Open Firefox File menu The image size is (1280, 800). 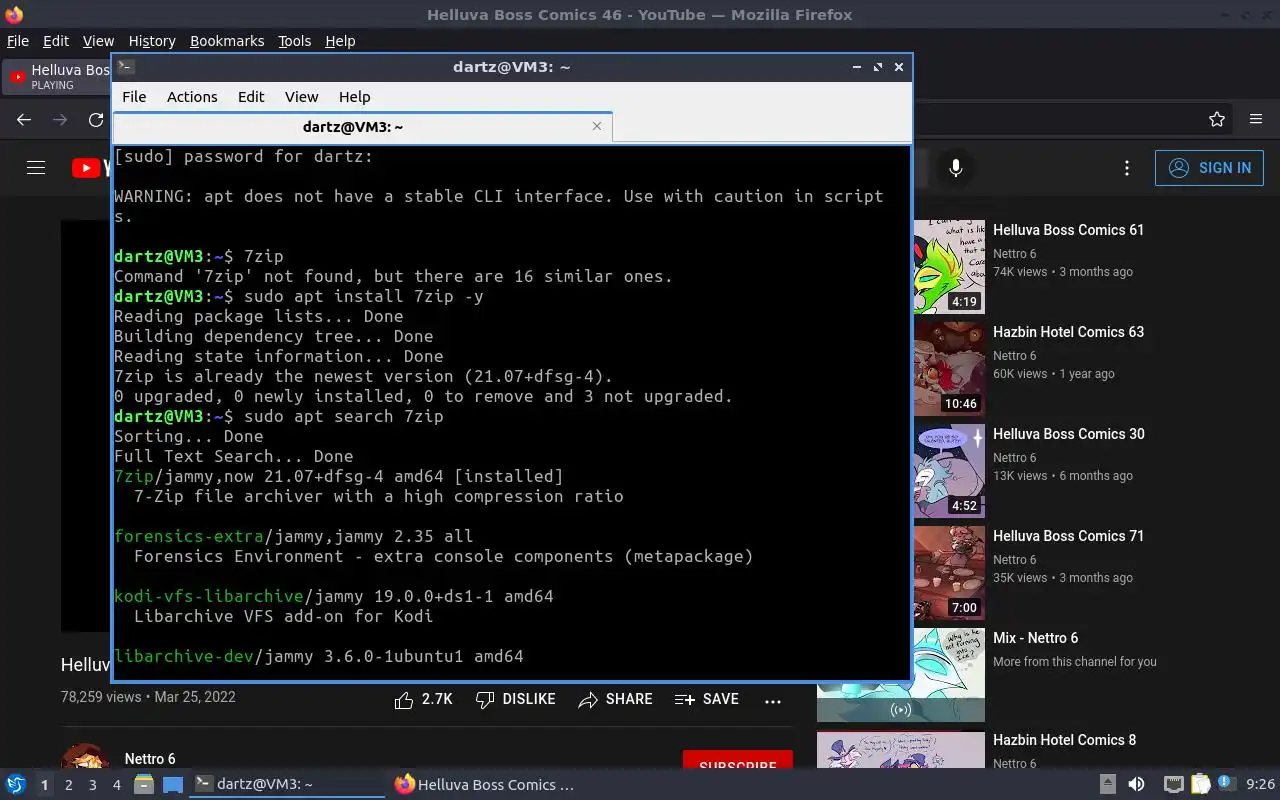click(18, 41)
